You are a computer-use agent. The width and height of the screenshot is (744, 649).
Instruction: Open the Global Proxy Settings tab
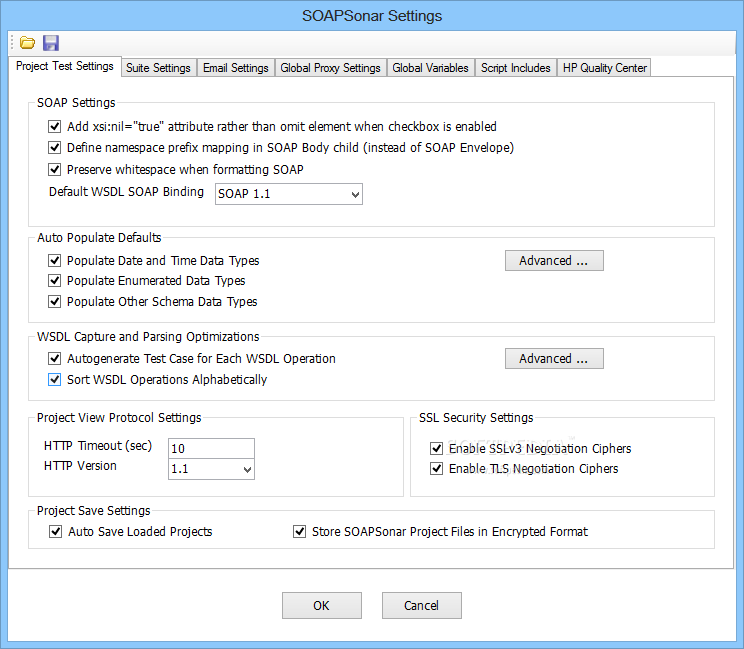click(330, 68)
